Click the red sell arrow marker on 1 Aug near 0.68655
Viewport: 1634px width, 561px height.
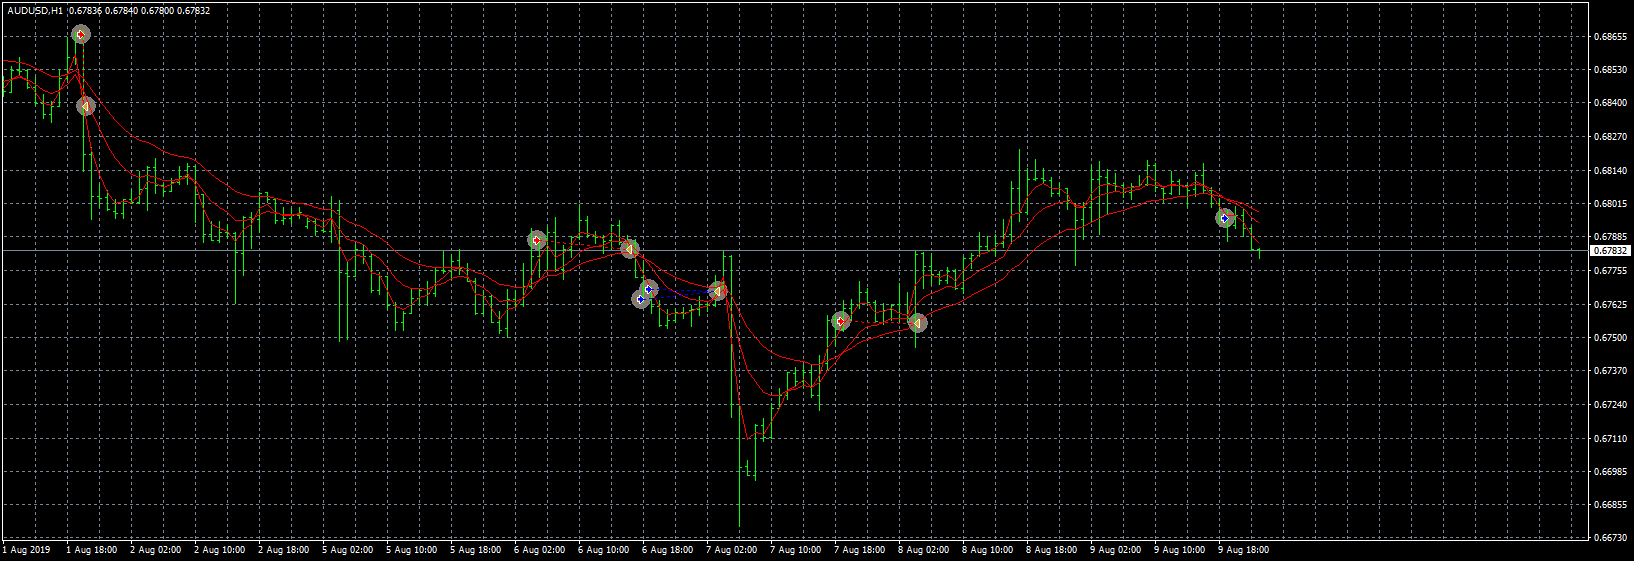81,35
